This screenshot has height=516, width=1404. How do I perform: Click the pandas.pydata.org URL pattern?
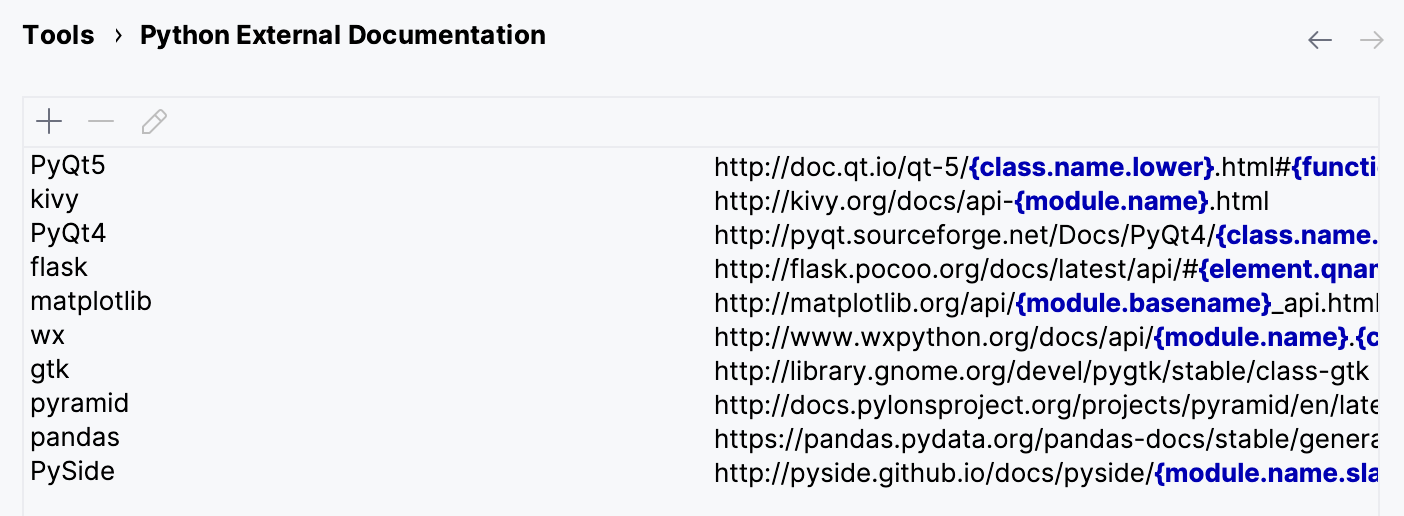click(1046, 439)
